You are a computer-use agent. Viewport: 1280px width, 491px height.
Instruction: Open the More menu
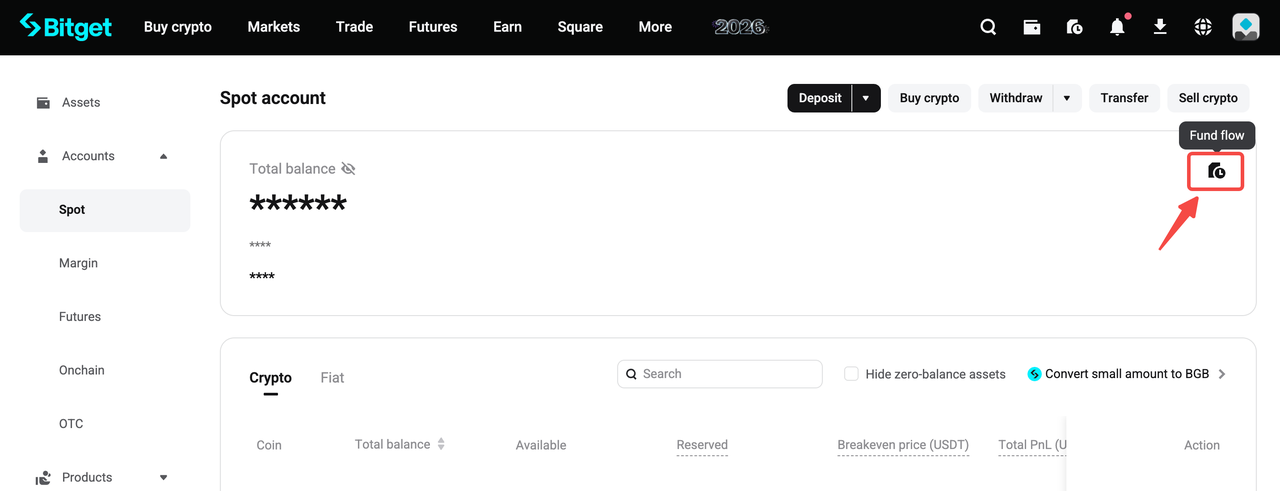(655, 27)
